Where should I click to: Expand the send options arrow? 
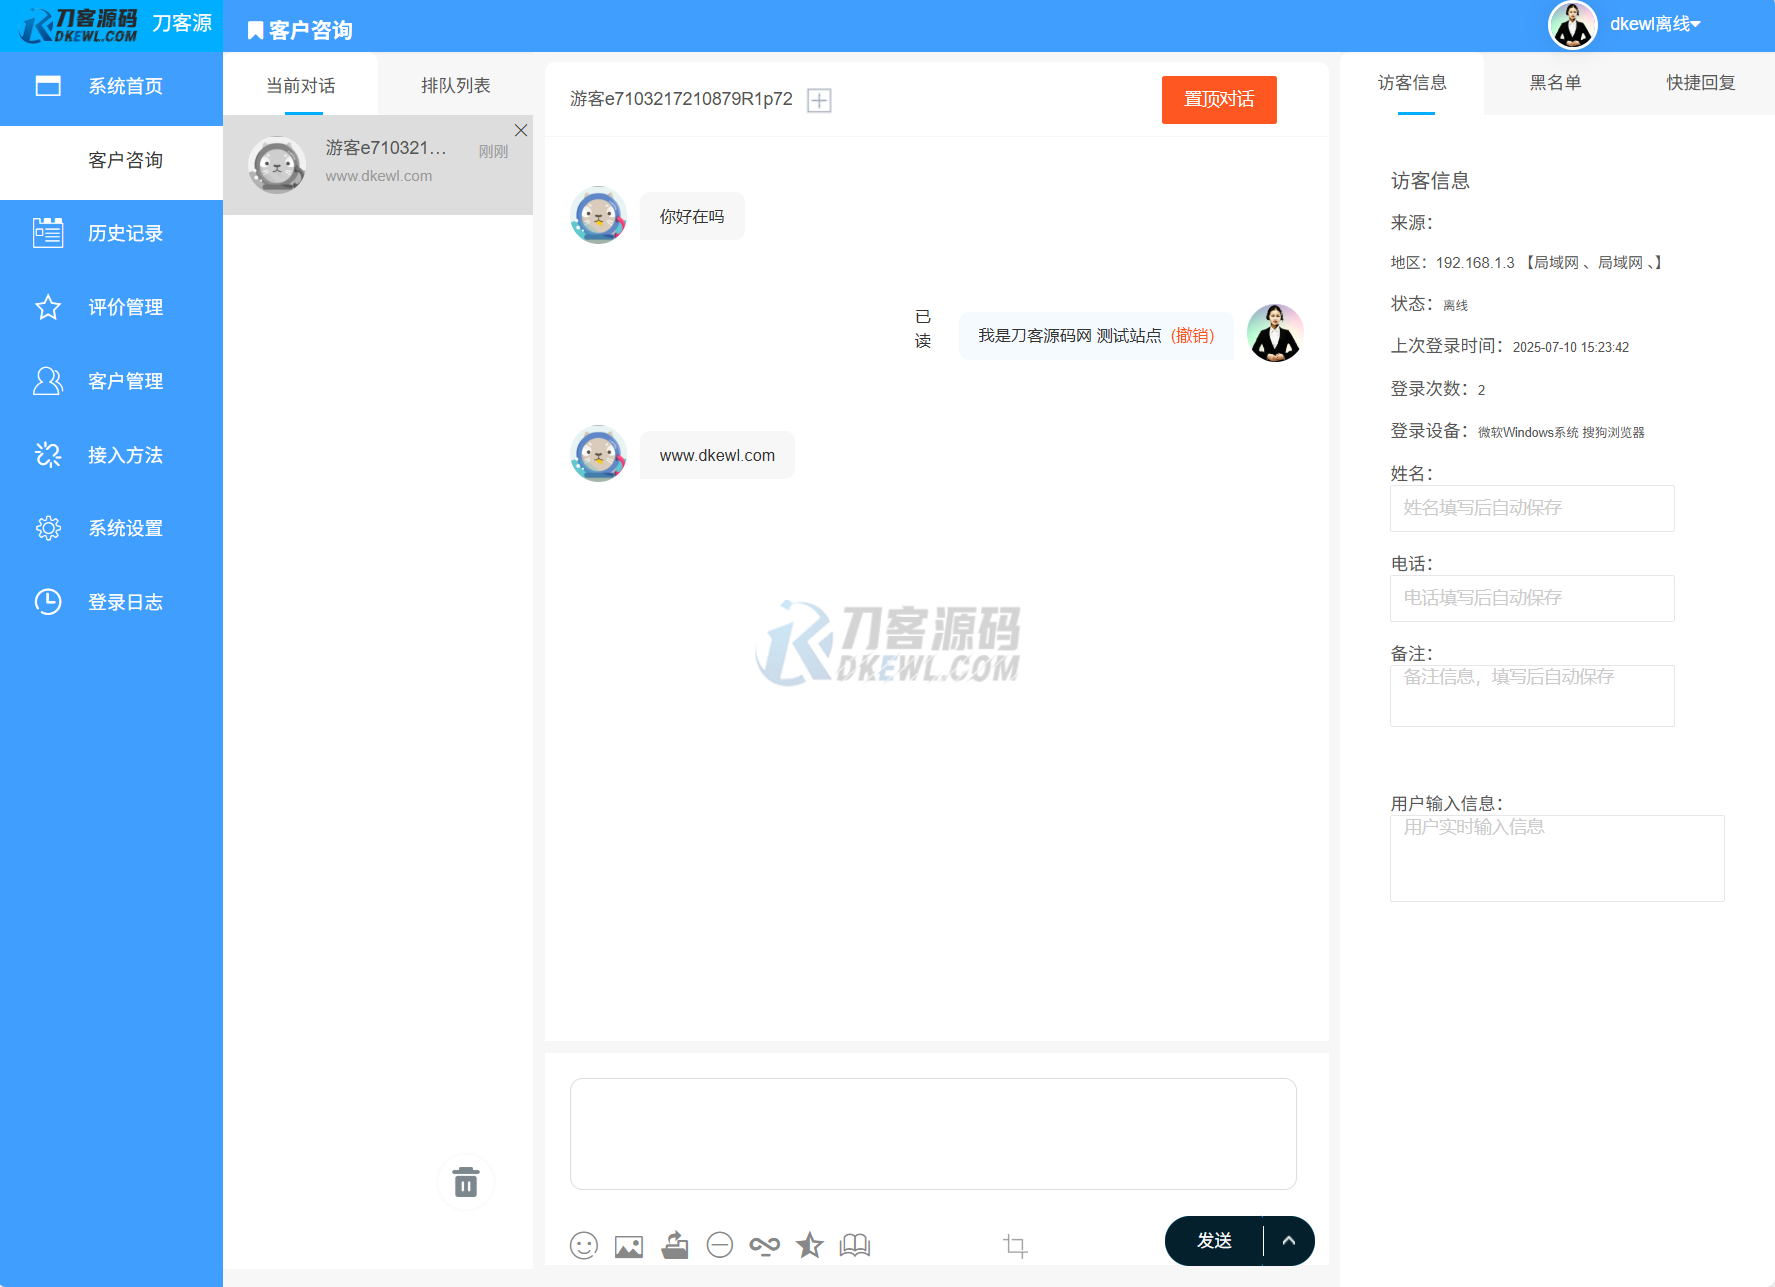point(1289,1241)
